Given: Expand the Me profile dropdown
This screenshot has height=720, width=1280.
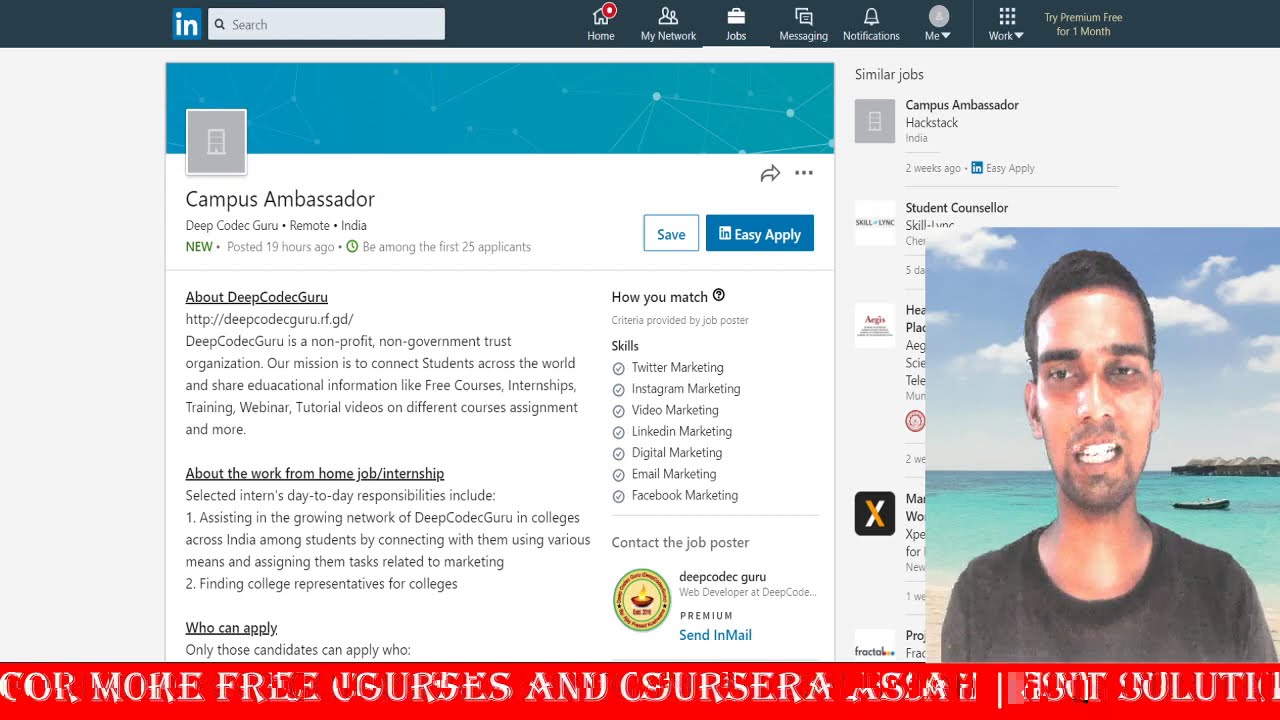Looking at the screenshot, I should click(938, 24).
